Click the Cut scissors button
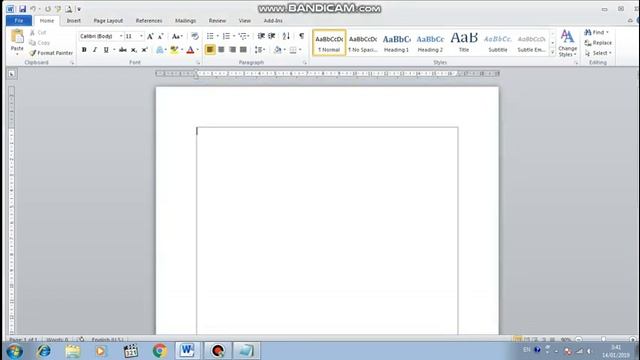 coord(38,33)
